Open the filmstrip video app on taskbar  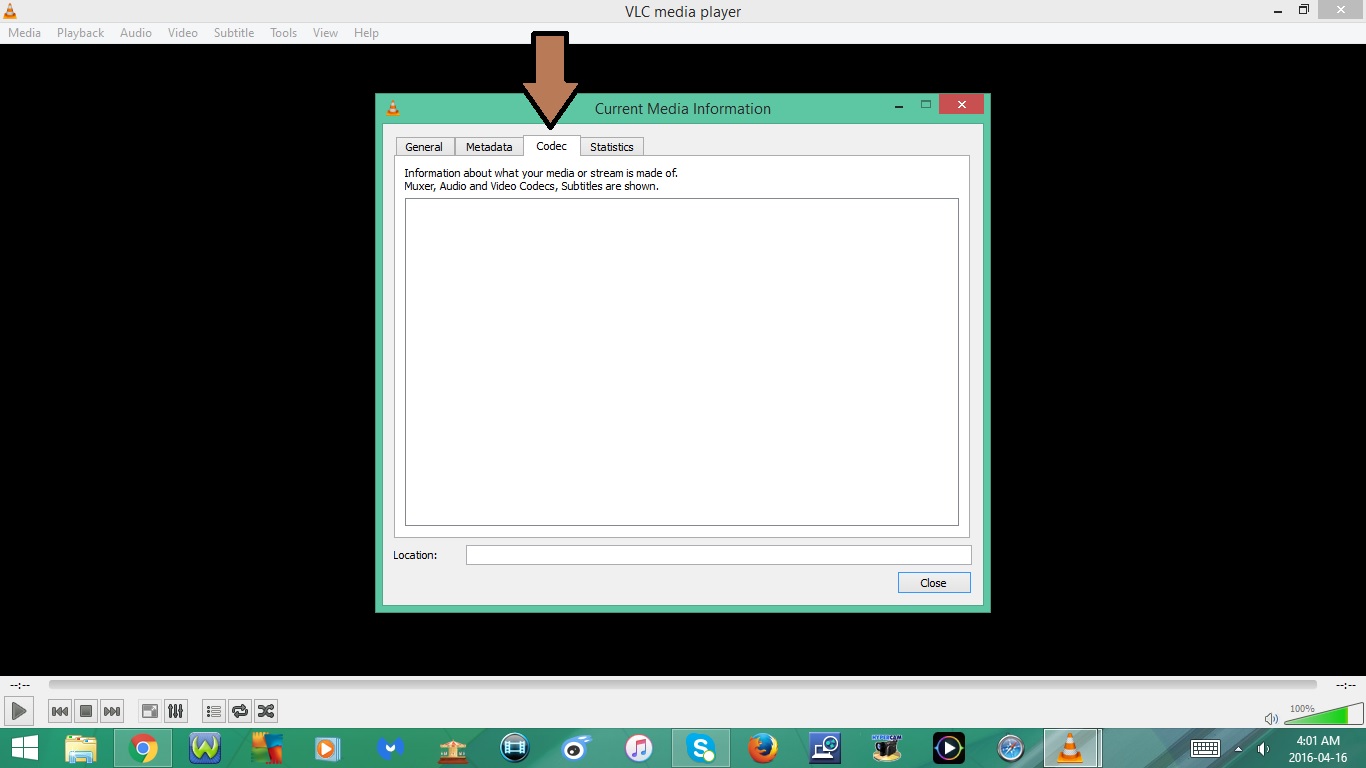tap(515, 748)
